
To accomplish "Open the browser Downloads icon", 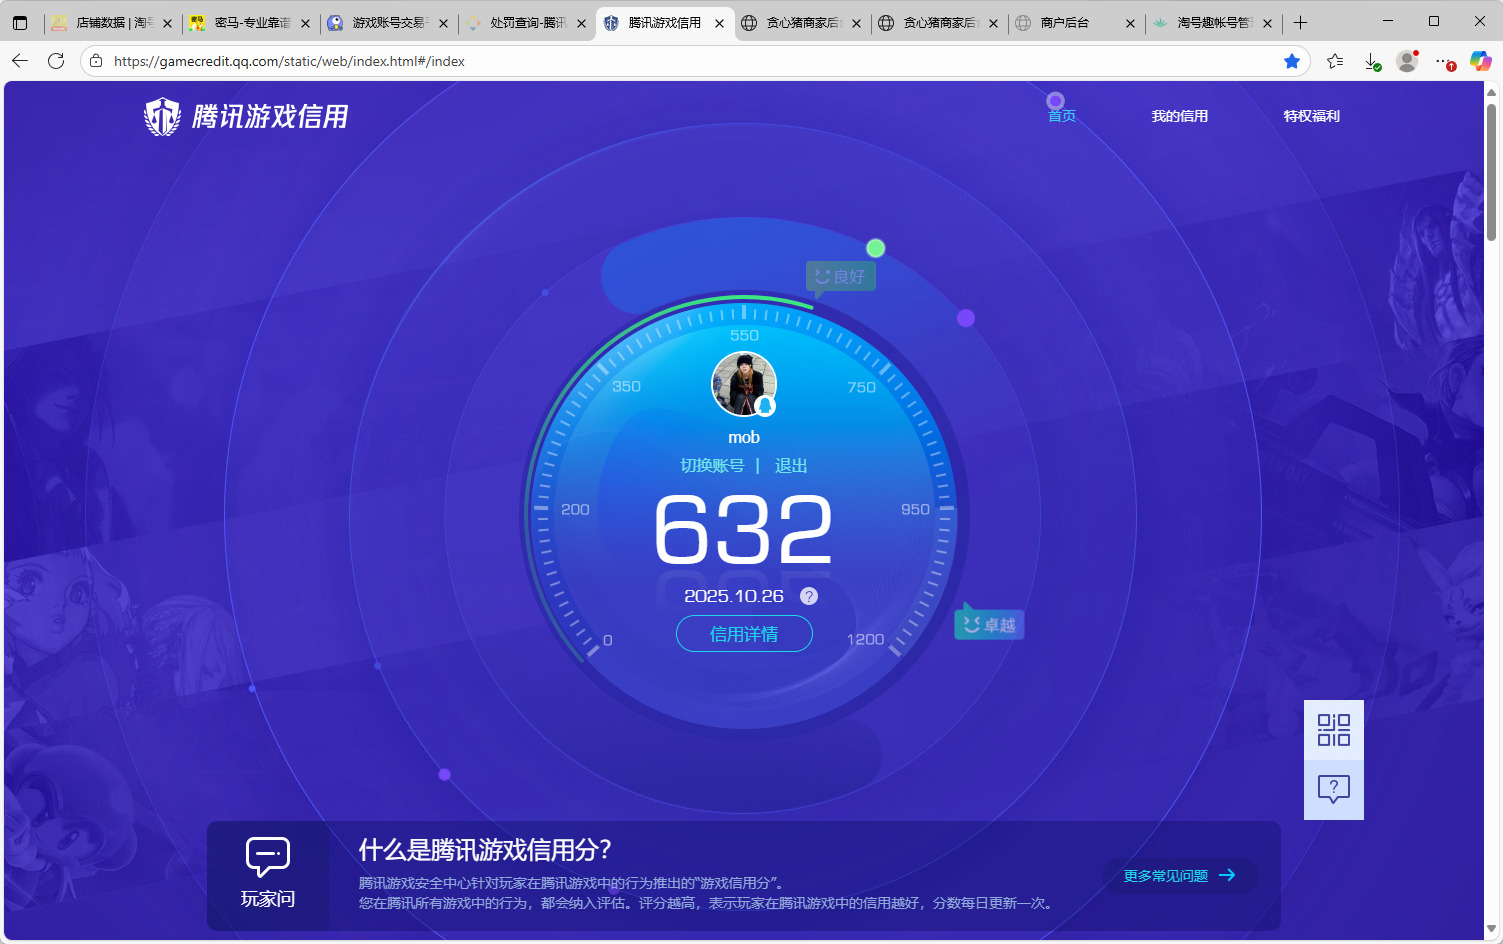I will pos(1371,61).
